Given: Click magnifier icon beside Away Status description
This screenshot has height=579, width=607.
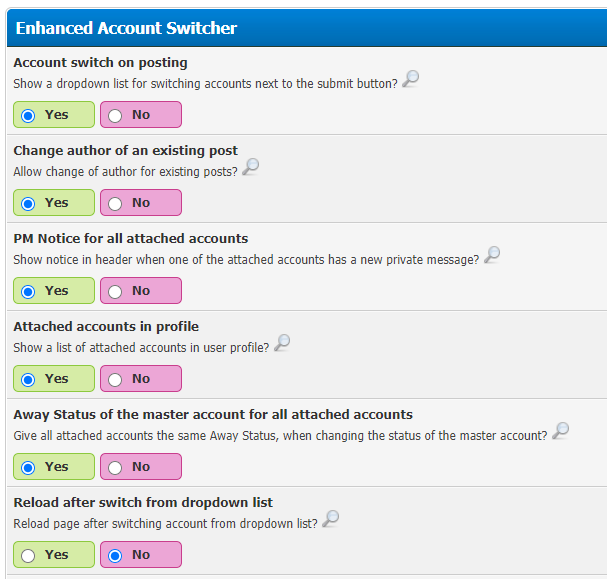Looking at the screenshot, I should coord(560,430).
